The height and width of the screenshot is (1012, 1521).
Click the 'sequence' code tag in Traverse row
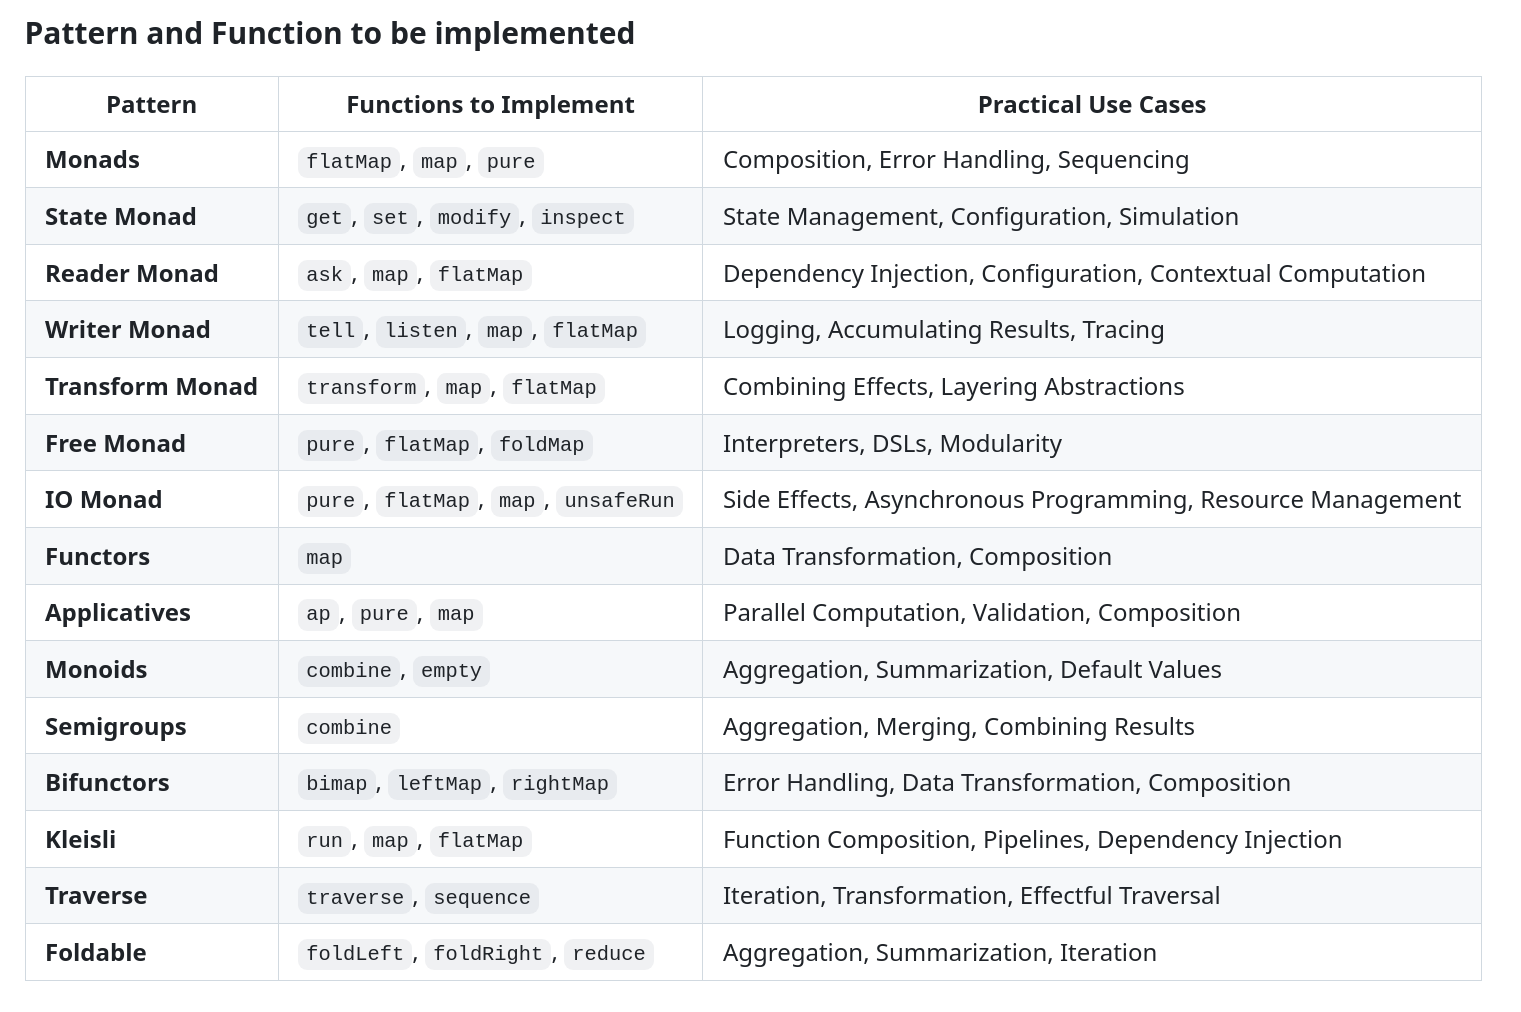pos(482,898)
